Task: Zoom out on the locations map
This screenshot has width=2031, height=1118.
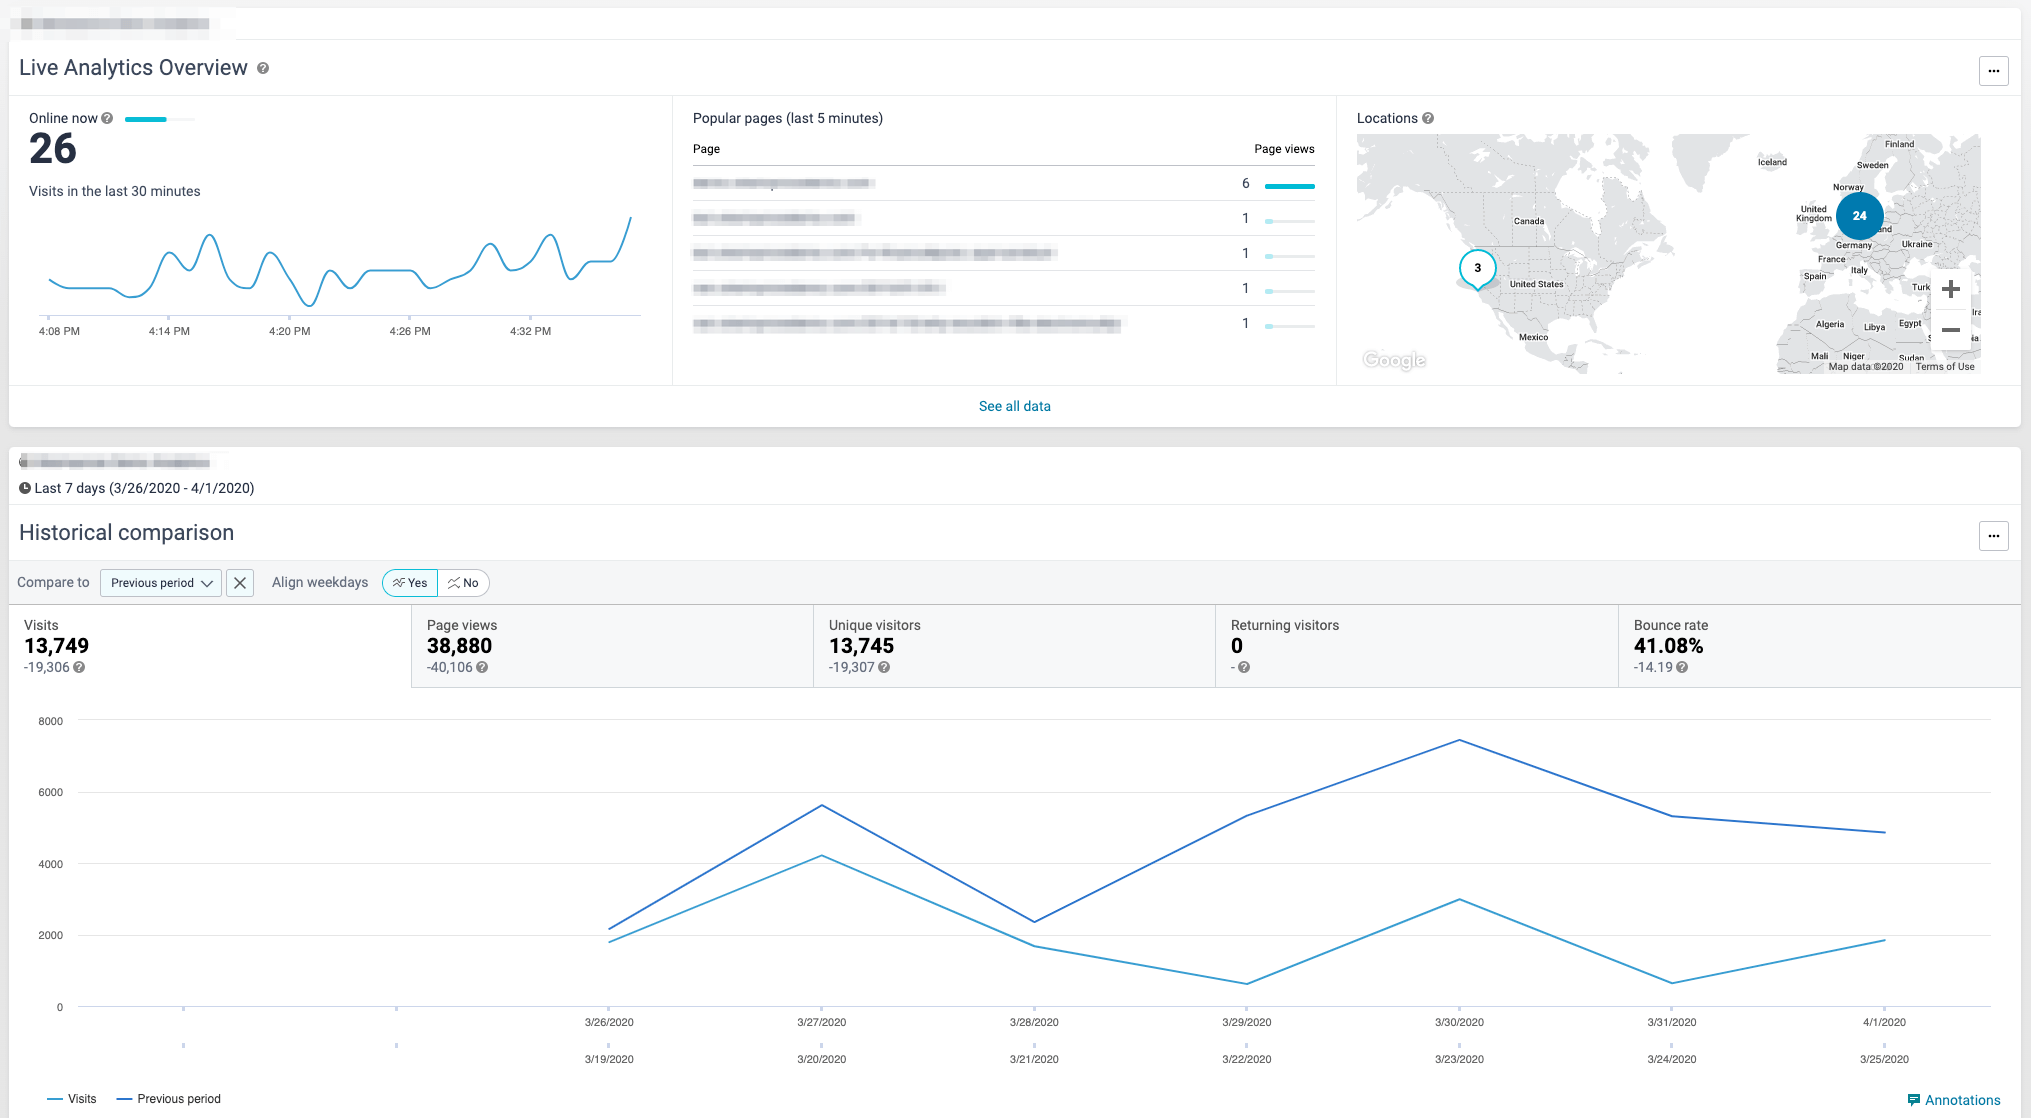Action: (x=1950, y=330)
